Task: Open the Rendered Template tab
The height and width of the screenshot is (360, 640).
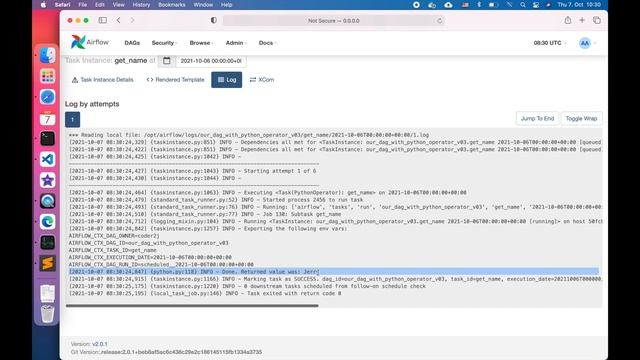Action: pos(176,80)
